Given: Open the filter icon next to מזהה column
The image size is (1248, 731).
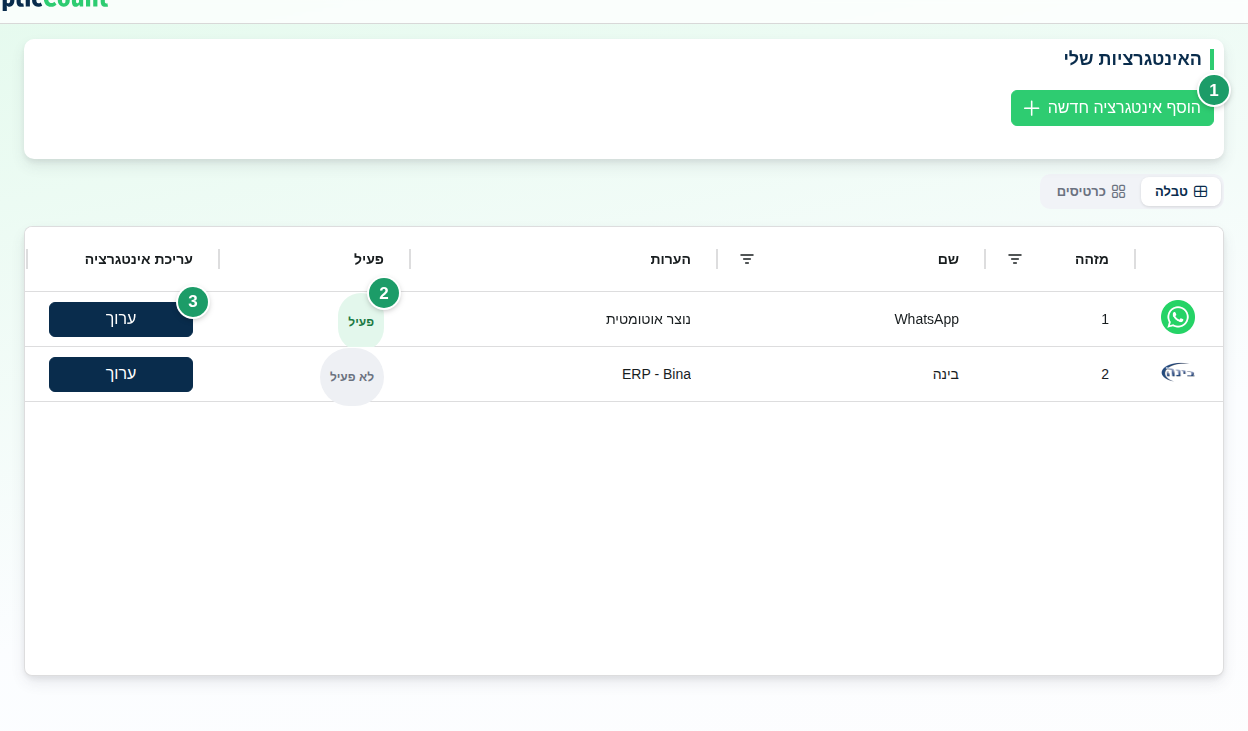Looking at the screenshot, I should click(1015, 259).
